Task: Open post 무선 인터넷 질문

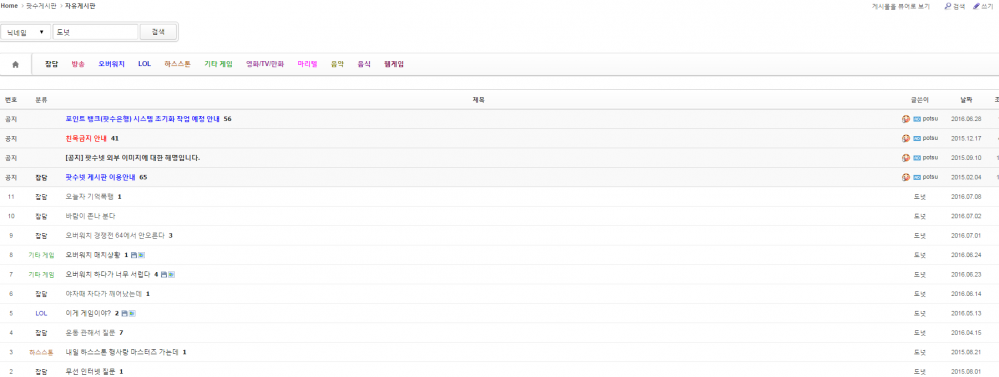Action: [x=90, y=371]
